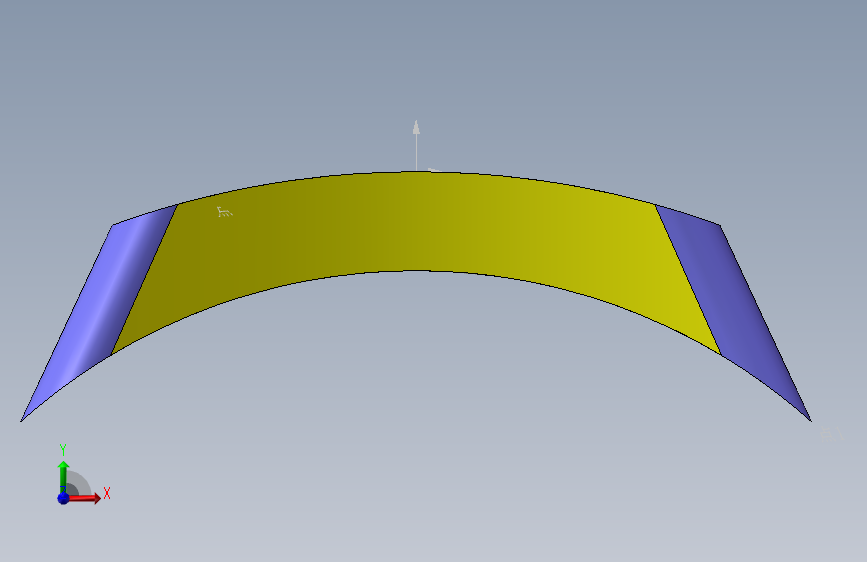Click the red X axis arrow of the view triad
867x562 pixels.
(84, 498)
